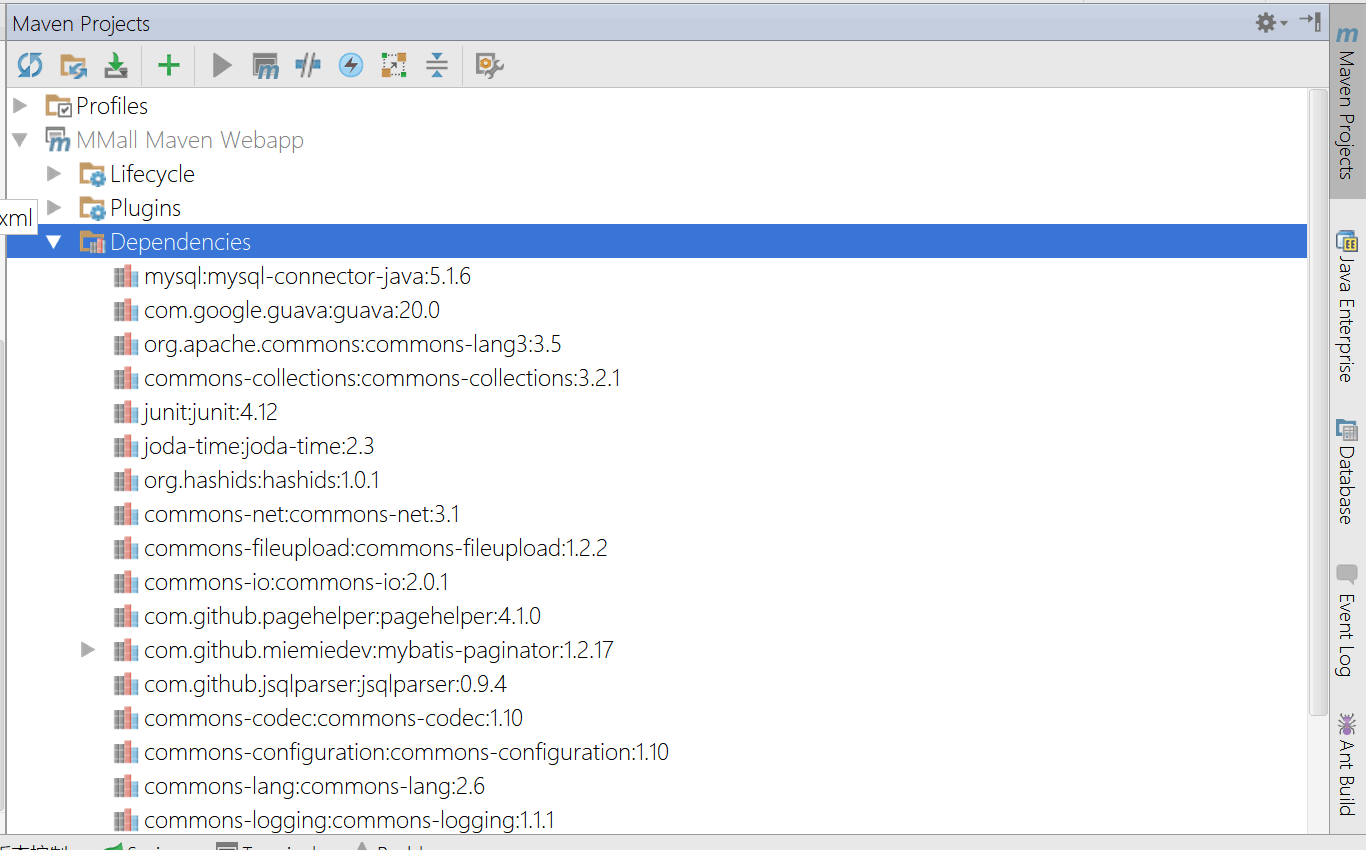The height and width of the screenshot is (850, 1366).
Task: Run Maven build green play icon
Action: tap(222, 66)
